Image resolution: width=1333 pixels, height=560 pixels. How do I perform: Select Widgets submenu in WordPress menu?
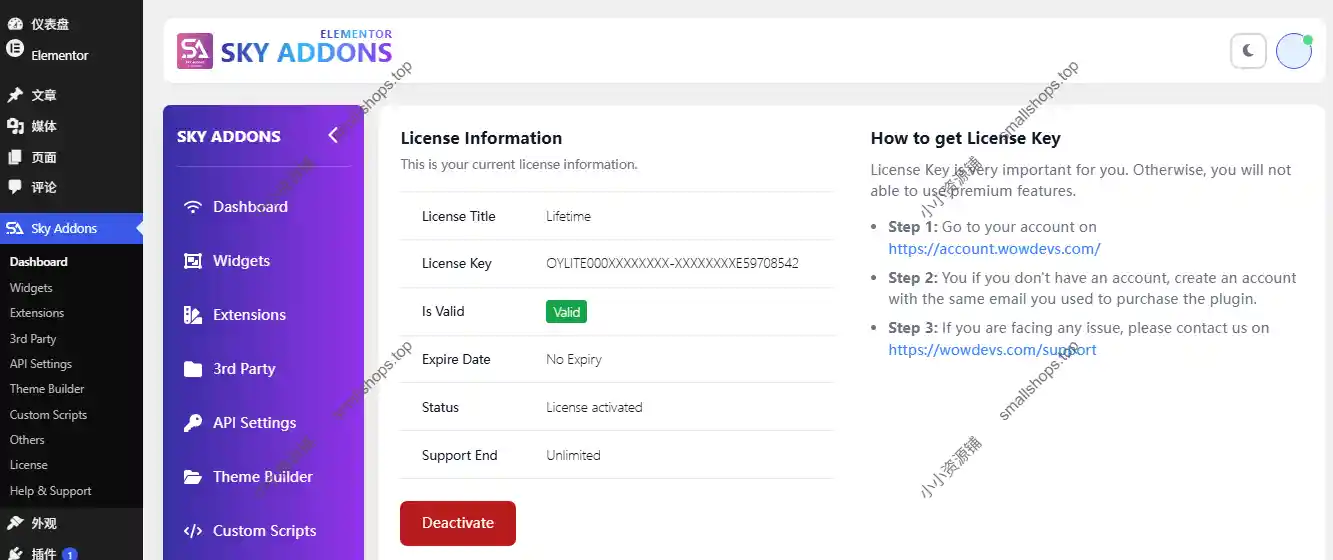[x=31, y=288]
